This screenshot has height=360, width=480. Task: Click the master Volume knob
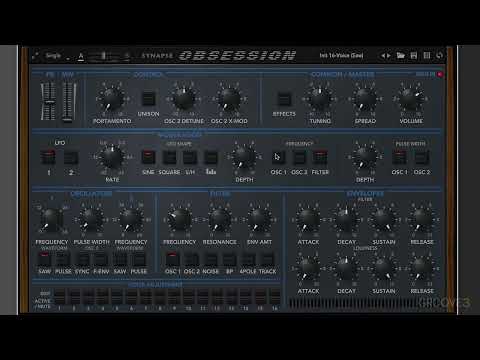point(410,99)
